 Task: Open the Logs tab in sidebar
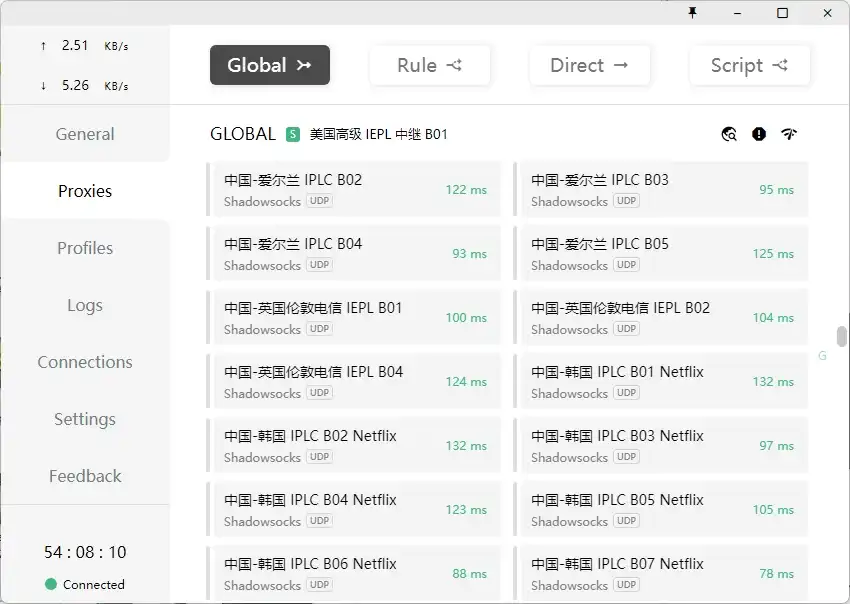pyautogui.click(x=85, y=305)
